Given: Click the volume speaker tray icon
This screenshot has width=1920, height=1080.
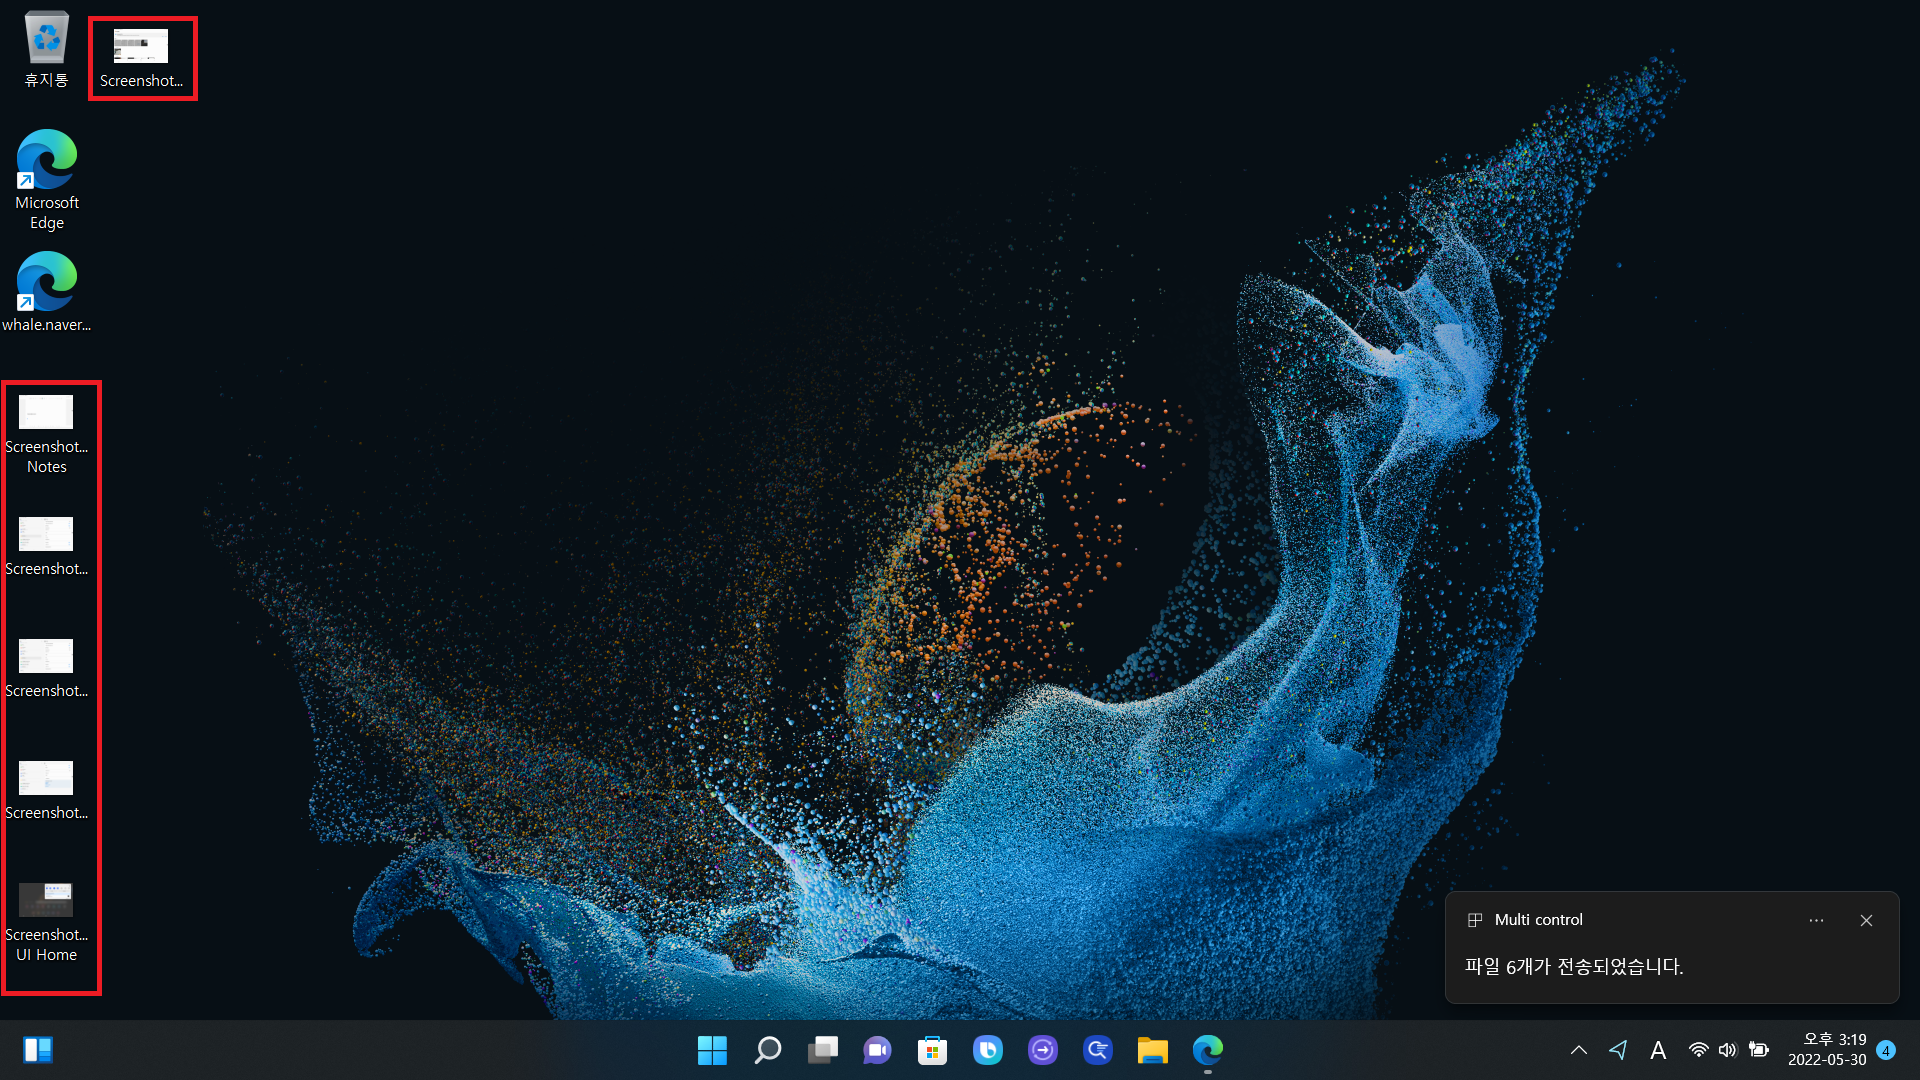Looking at the screenshot, I should click(1727, 1050).
